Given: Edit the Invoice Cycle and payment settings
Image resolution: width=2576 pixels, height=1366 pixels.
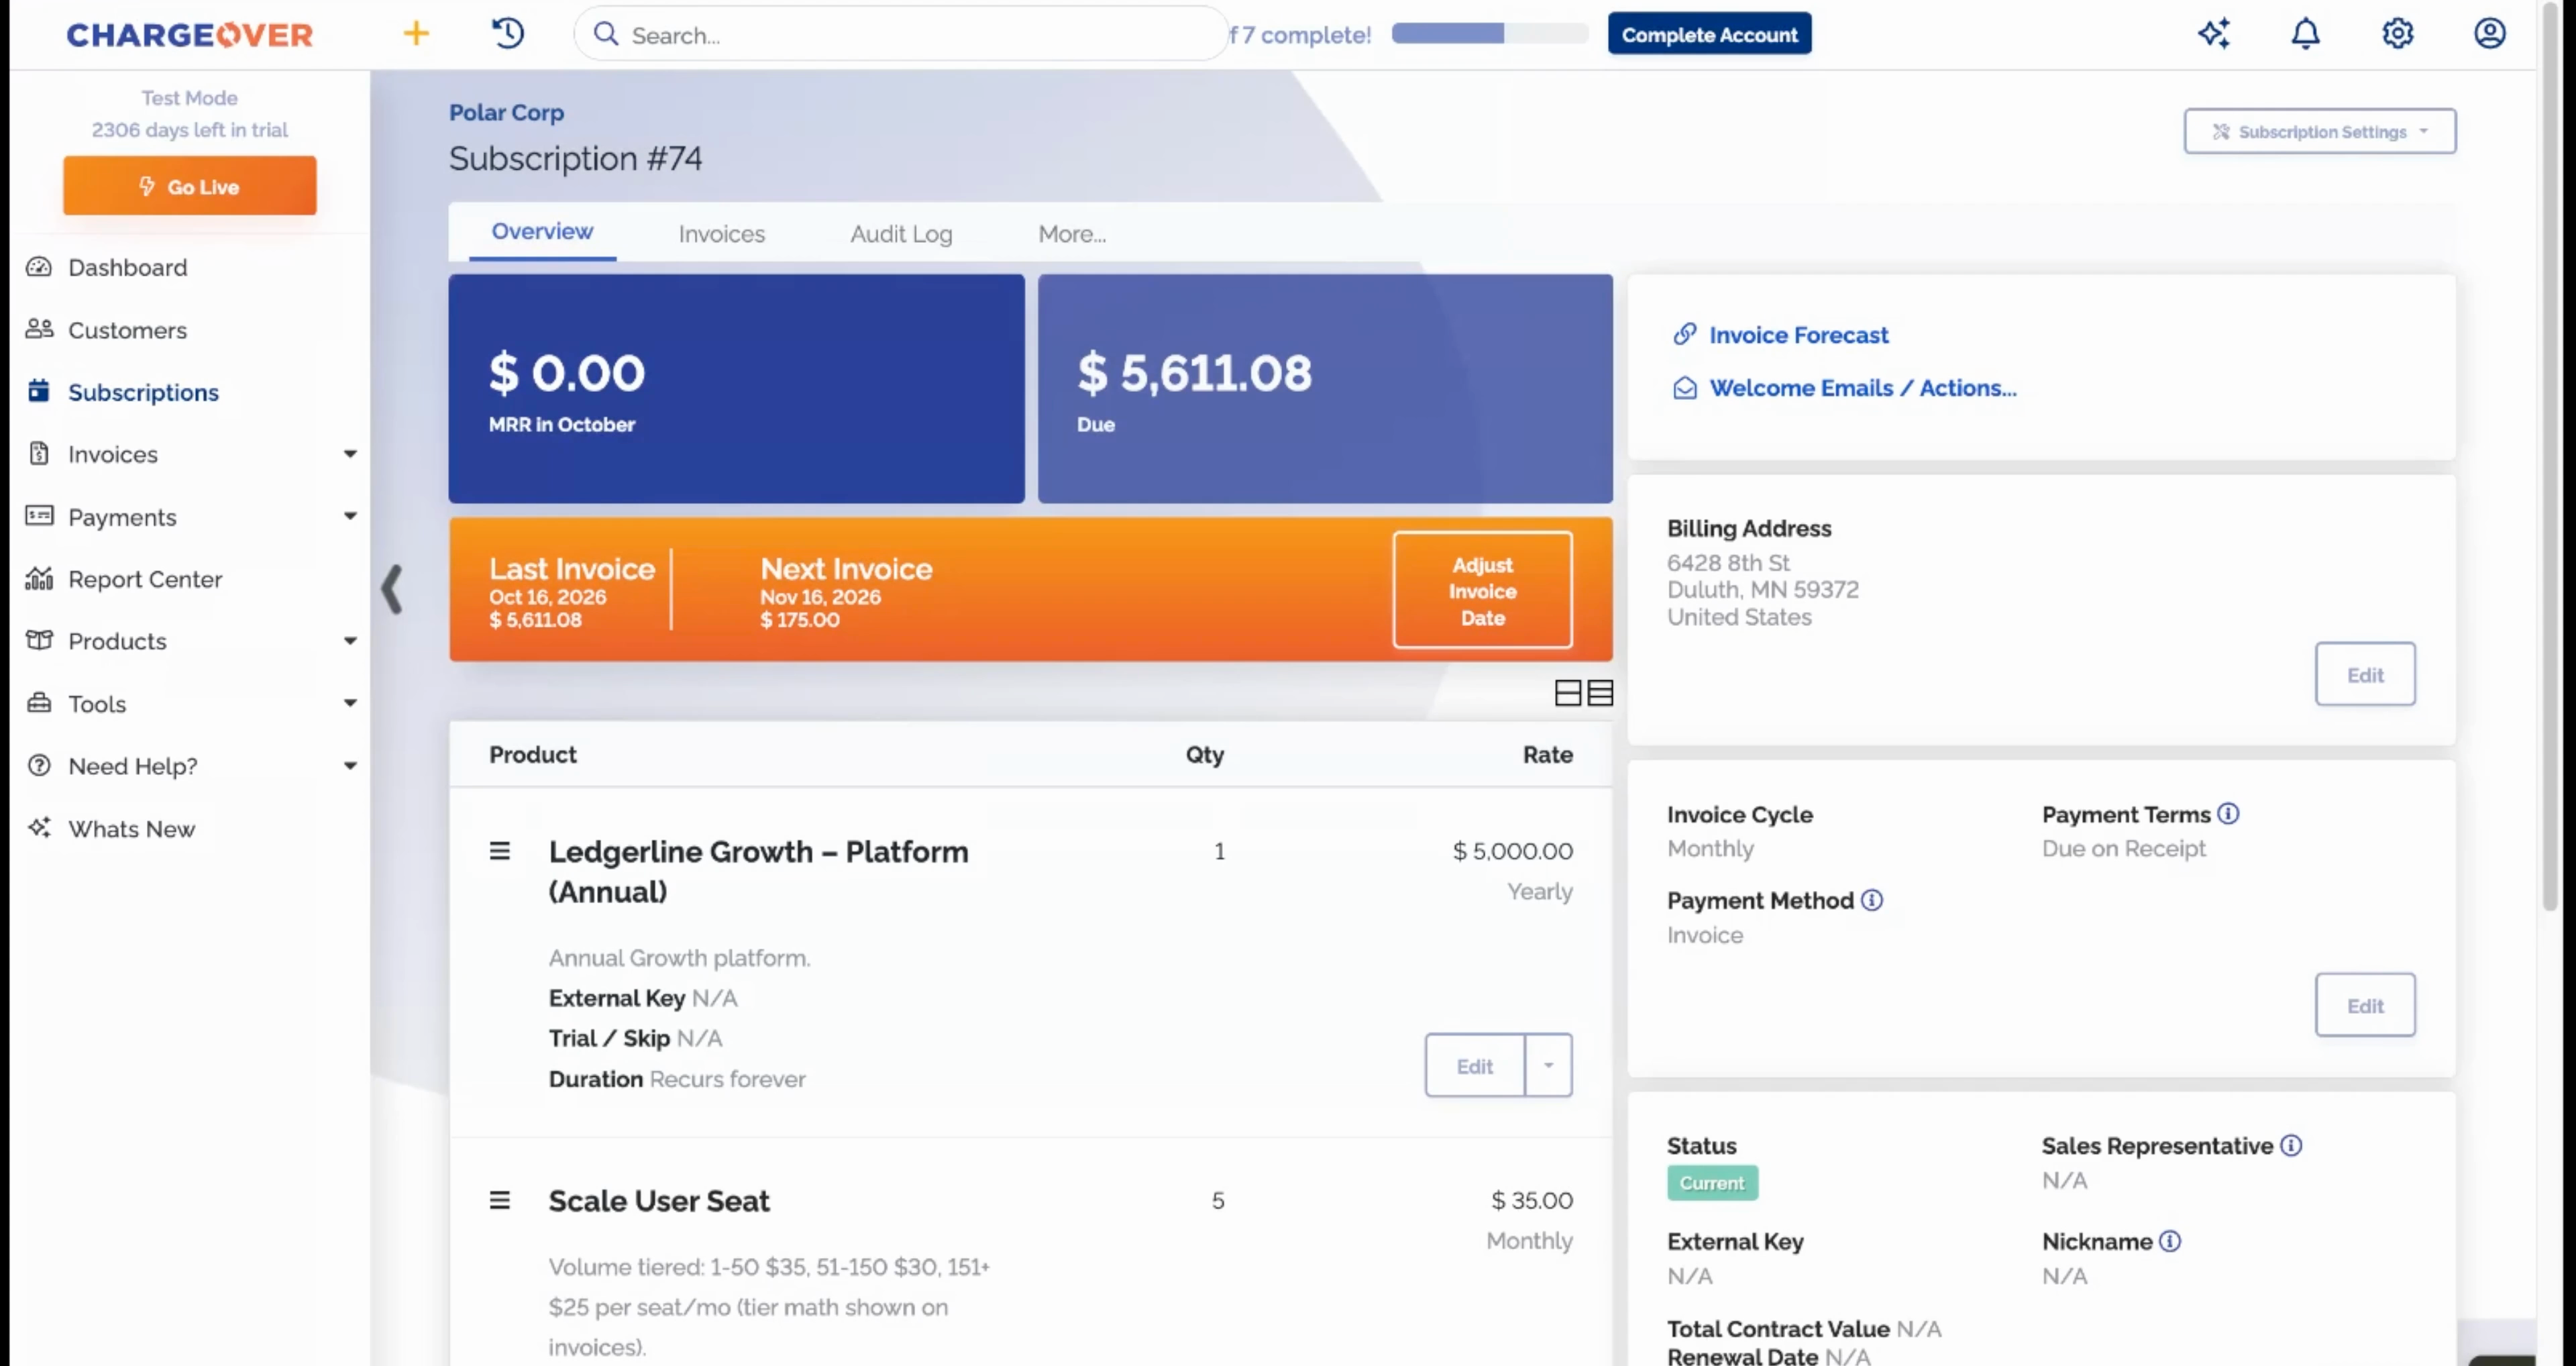Looking at the screenshot, I should pyautogui.click(x=2365, y=1005).
